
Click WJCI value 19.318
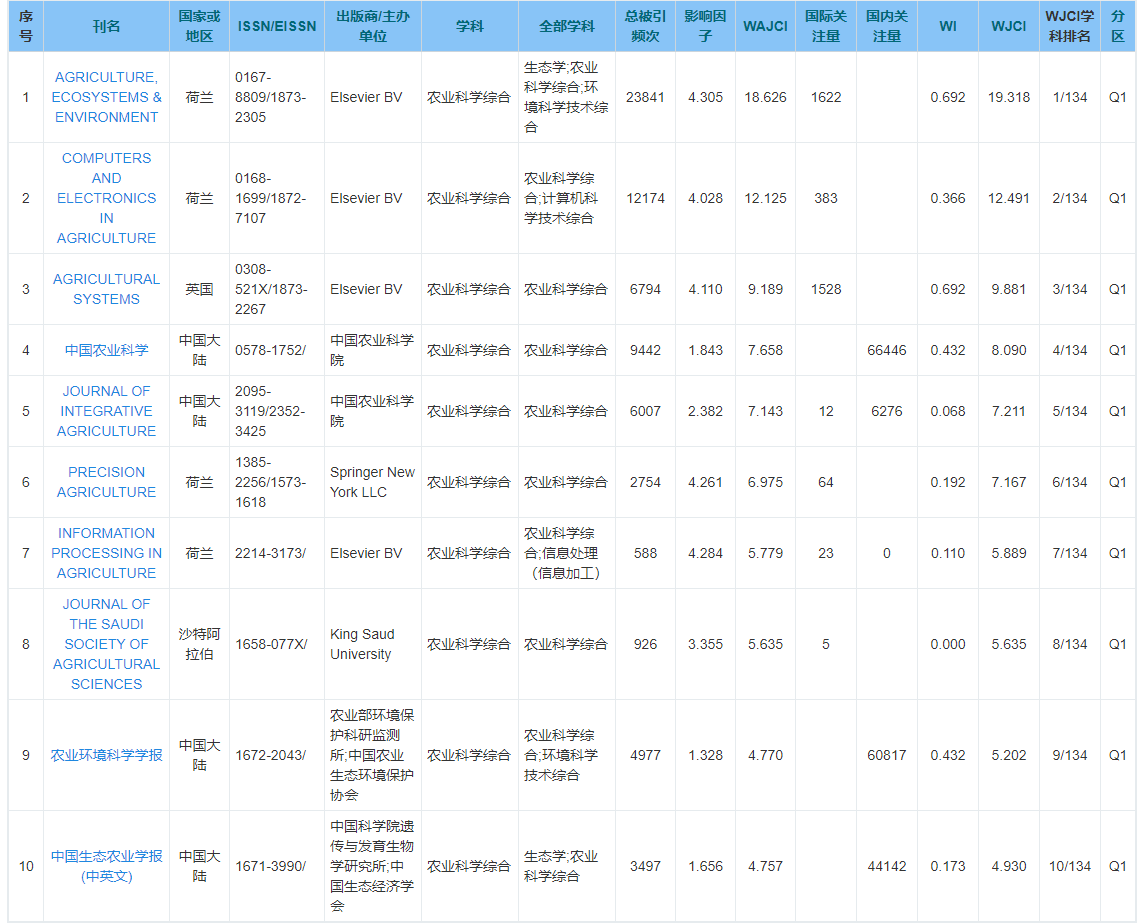pyautogui.click(x=1009, y=97)
